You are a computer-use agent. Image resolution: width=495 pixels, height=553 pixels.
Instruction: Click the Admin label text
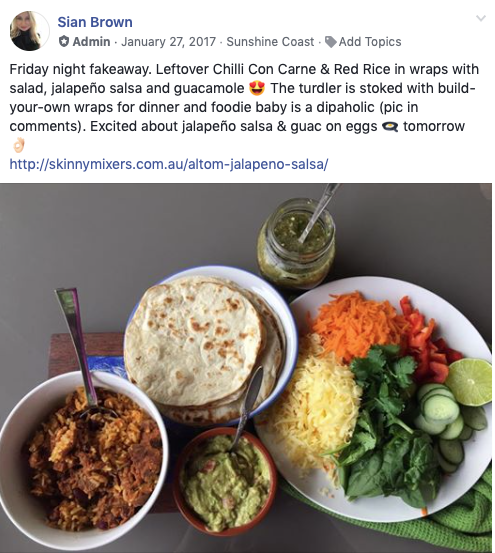pos(91,42)
